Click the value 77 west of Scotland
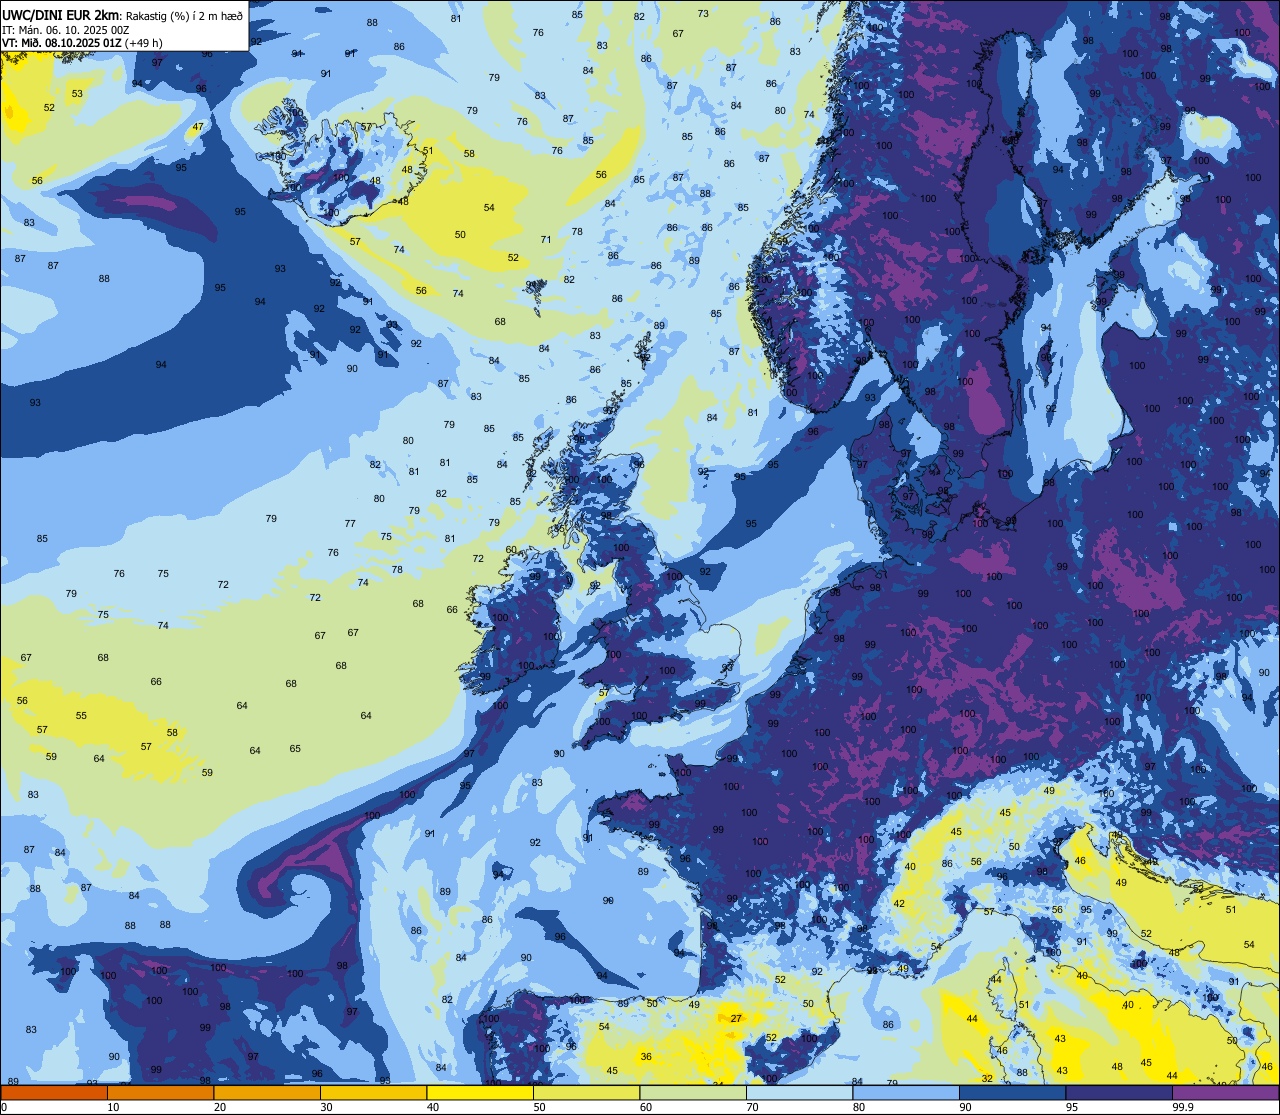 [350, 523]
